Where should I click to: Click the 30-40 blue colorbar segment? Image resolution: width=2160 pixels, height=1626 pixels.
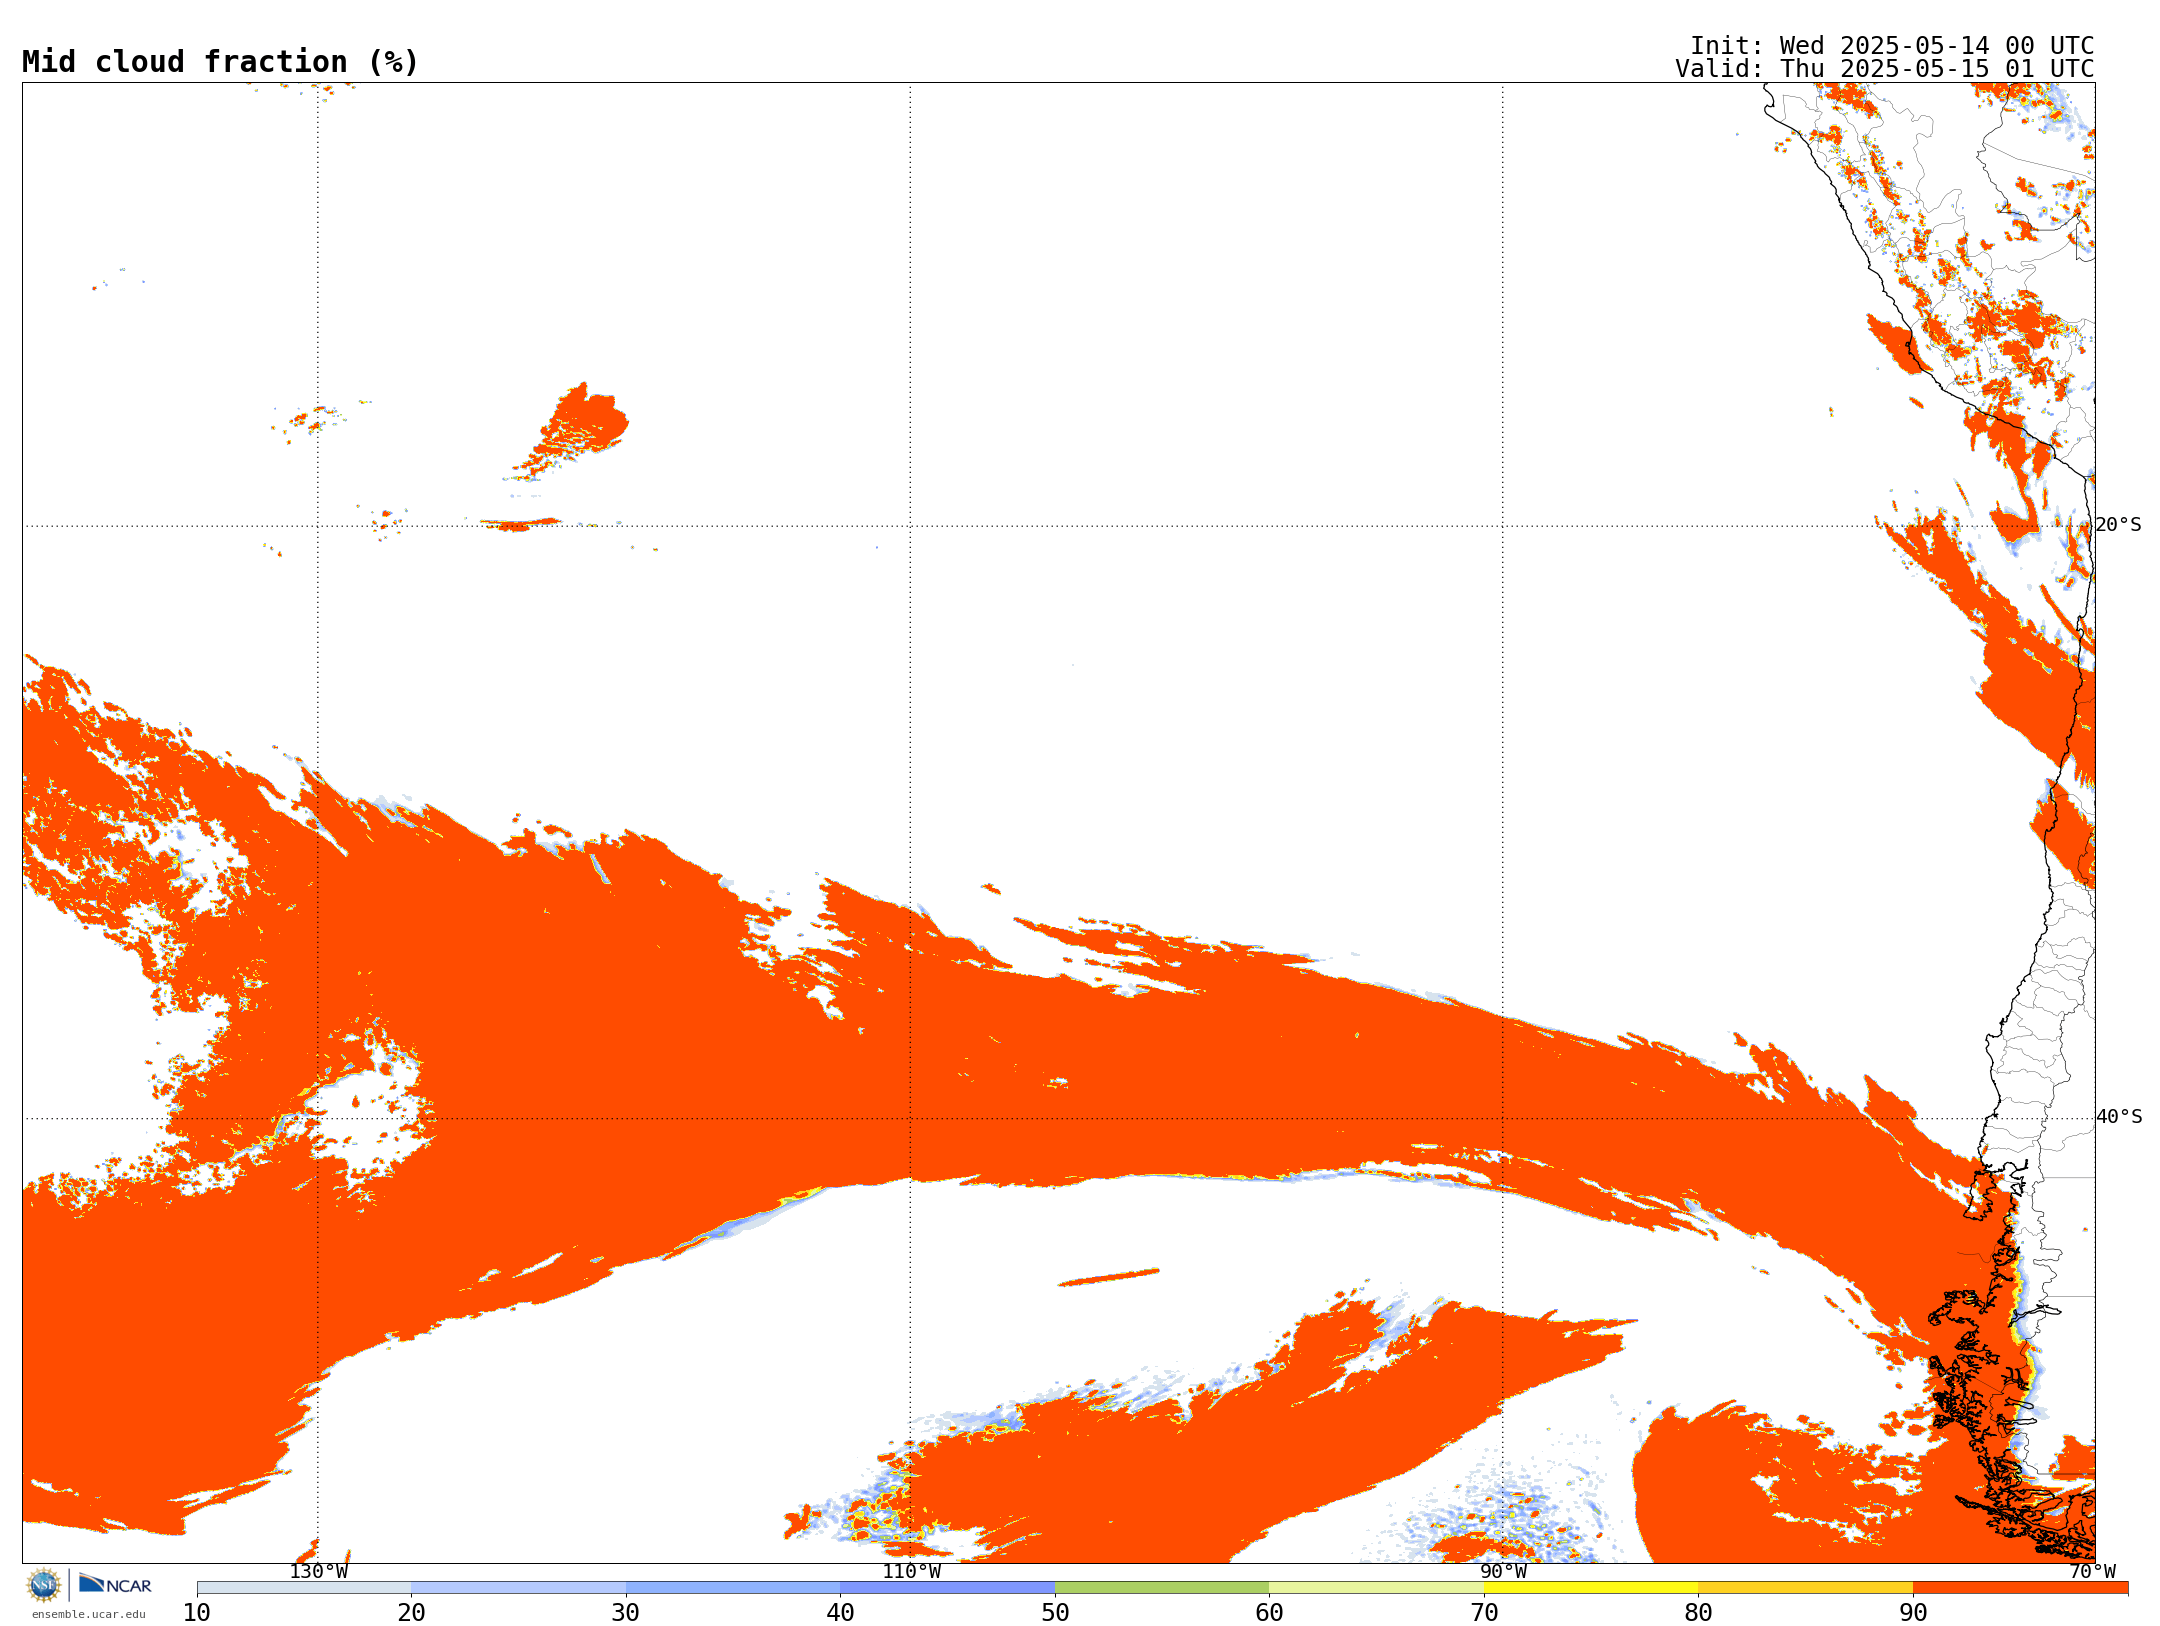[x=733, y=1588]
